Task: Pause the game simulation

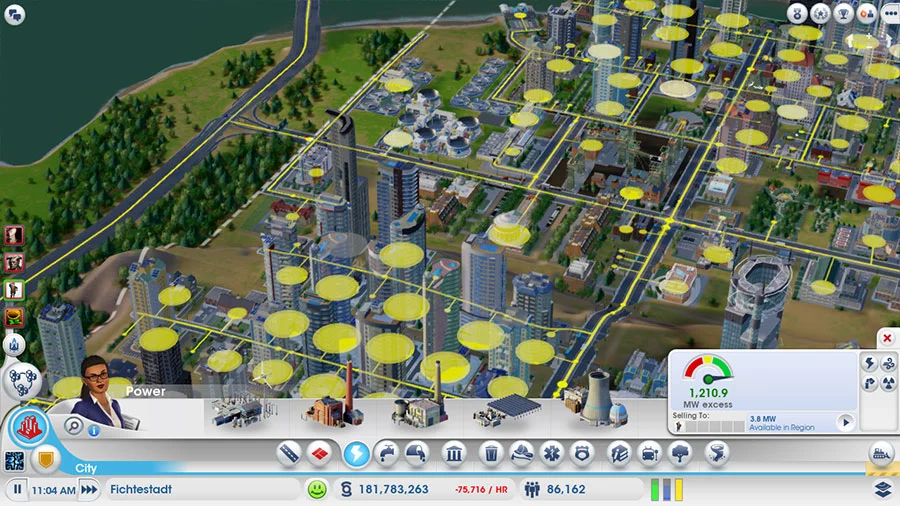Action: tap(17, 489)
